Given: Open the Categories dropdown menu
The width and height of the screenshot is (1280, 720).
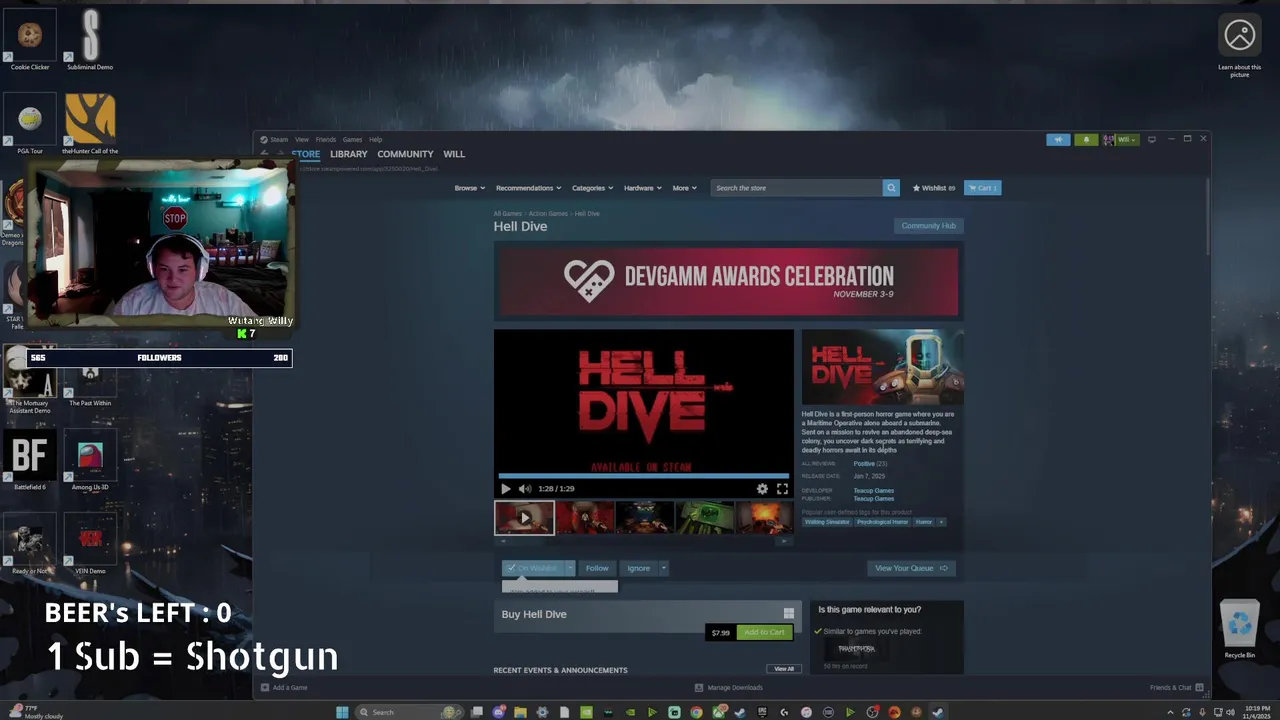Looking at the screenshot, I should pos(592,188).
